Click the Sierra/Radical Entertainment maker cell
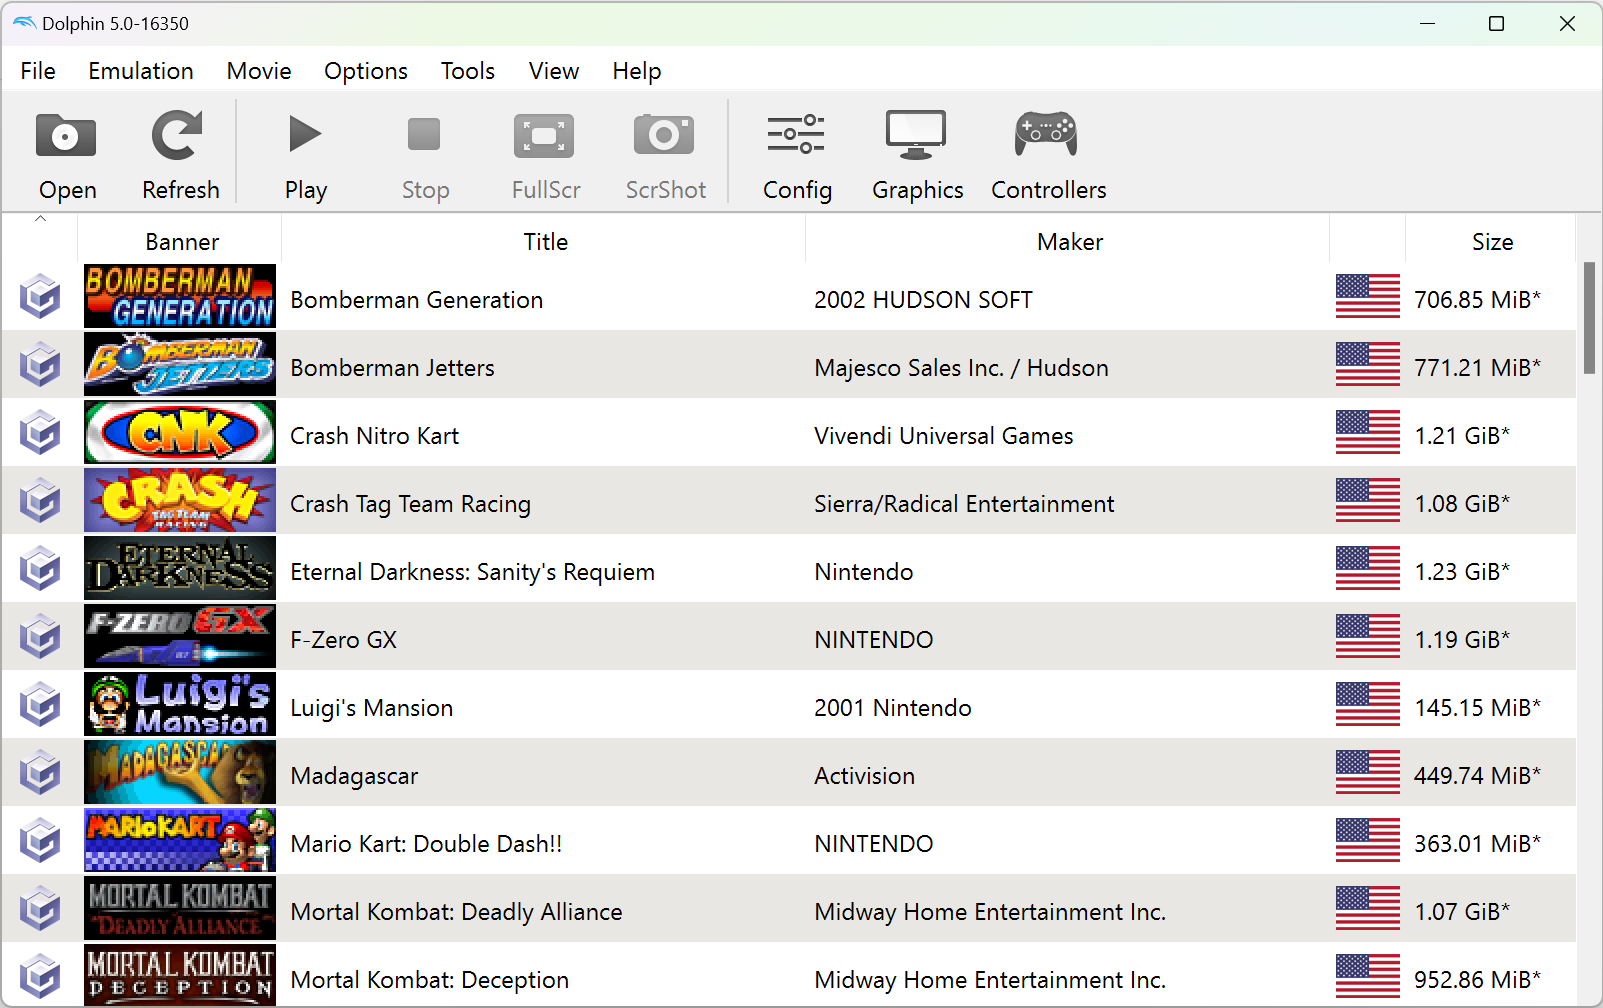The image size is (1603, 1008). tap(964, 504)
